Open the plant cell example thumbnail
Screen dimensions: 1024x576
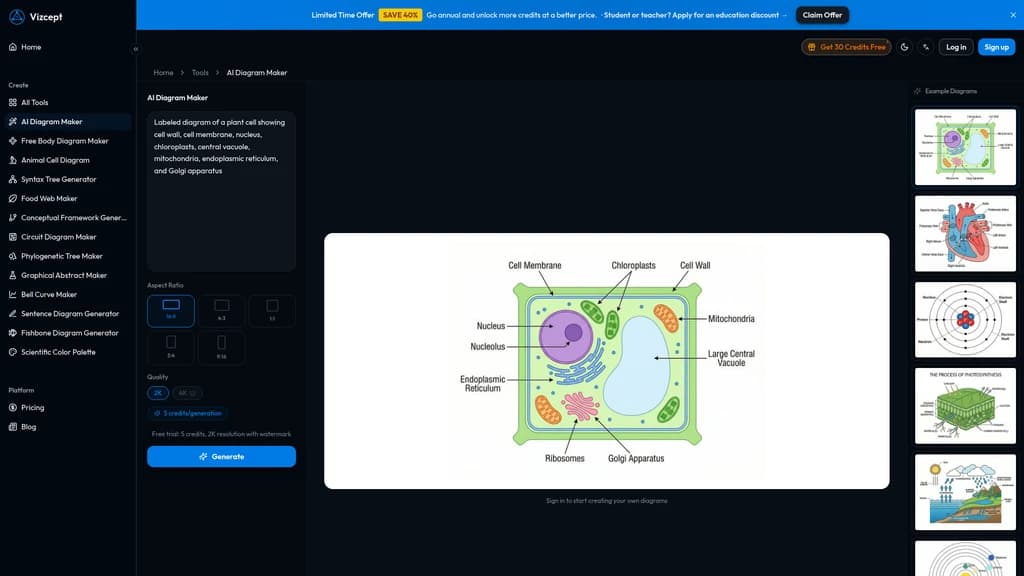pyautogui.click(x=965, y=147)
